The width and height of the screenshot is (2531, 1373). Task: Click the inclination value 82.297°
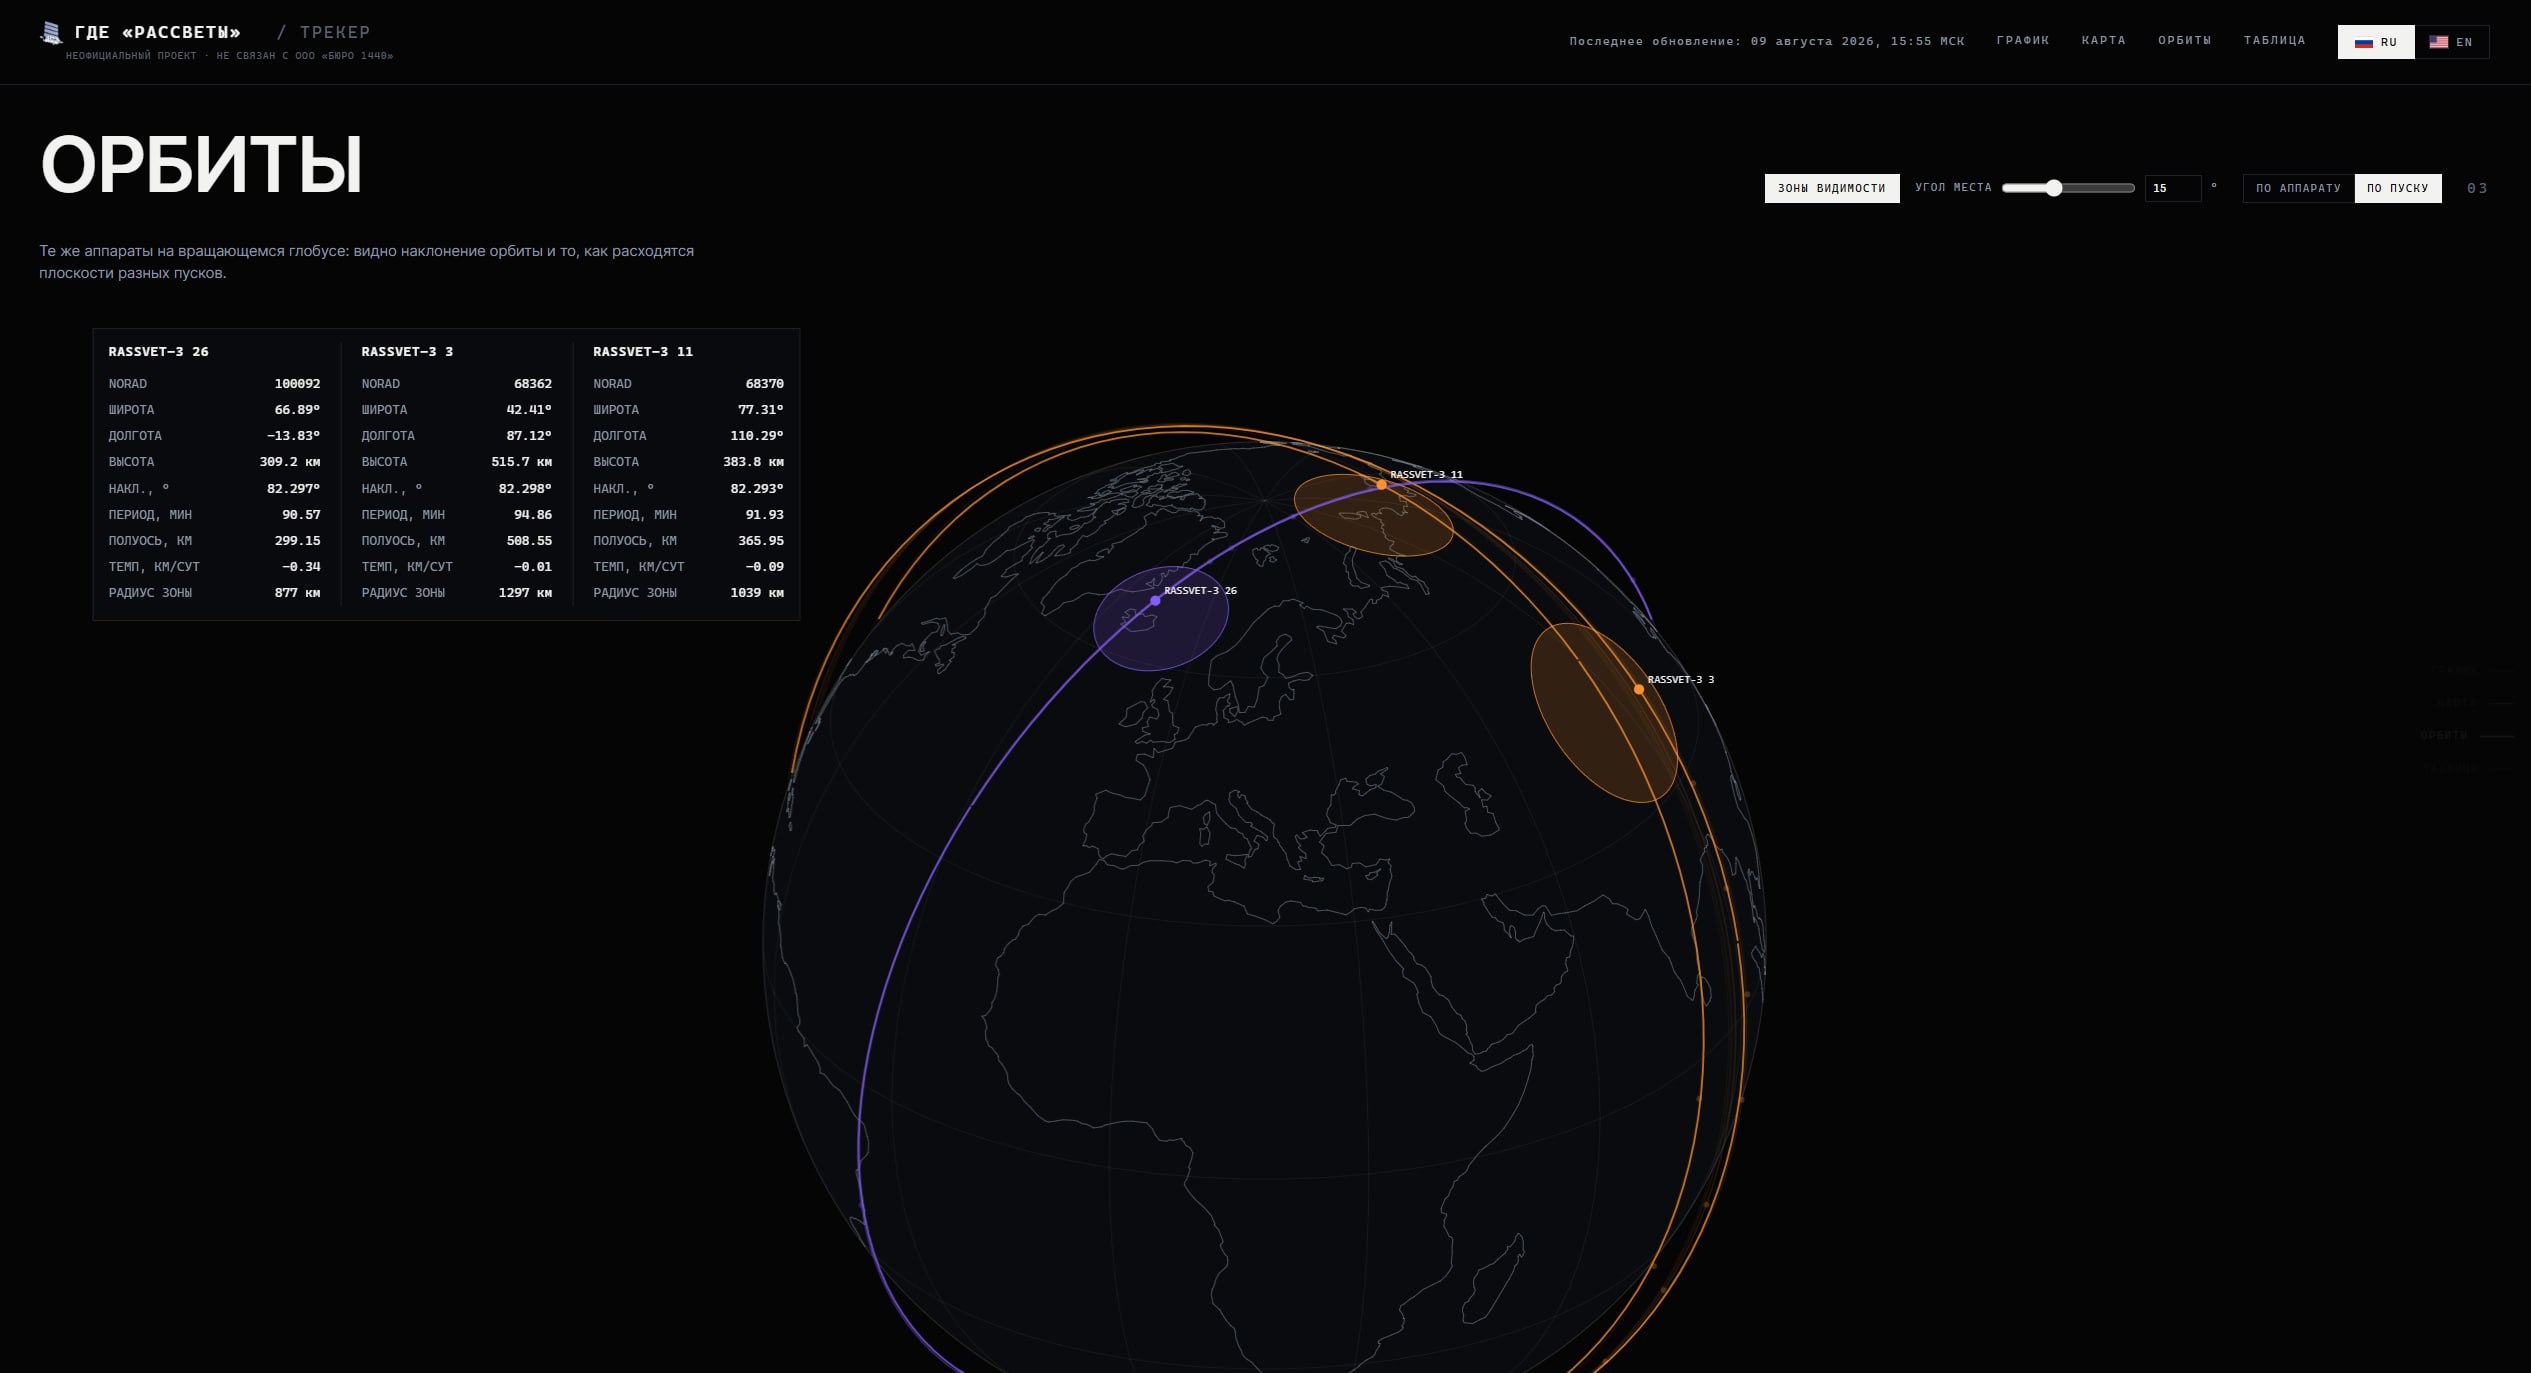[294, 489]
